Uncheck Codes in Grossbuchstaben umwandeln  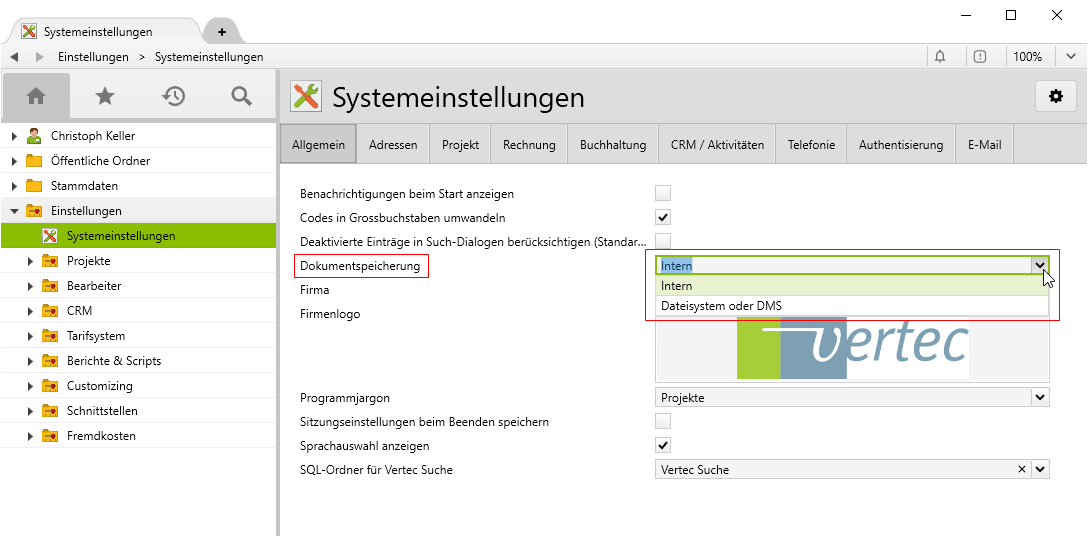click(663, 217)
